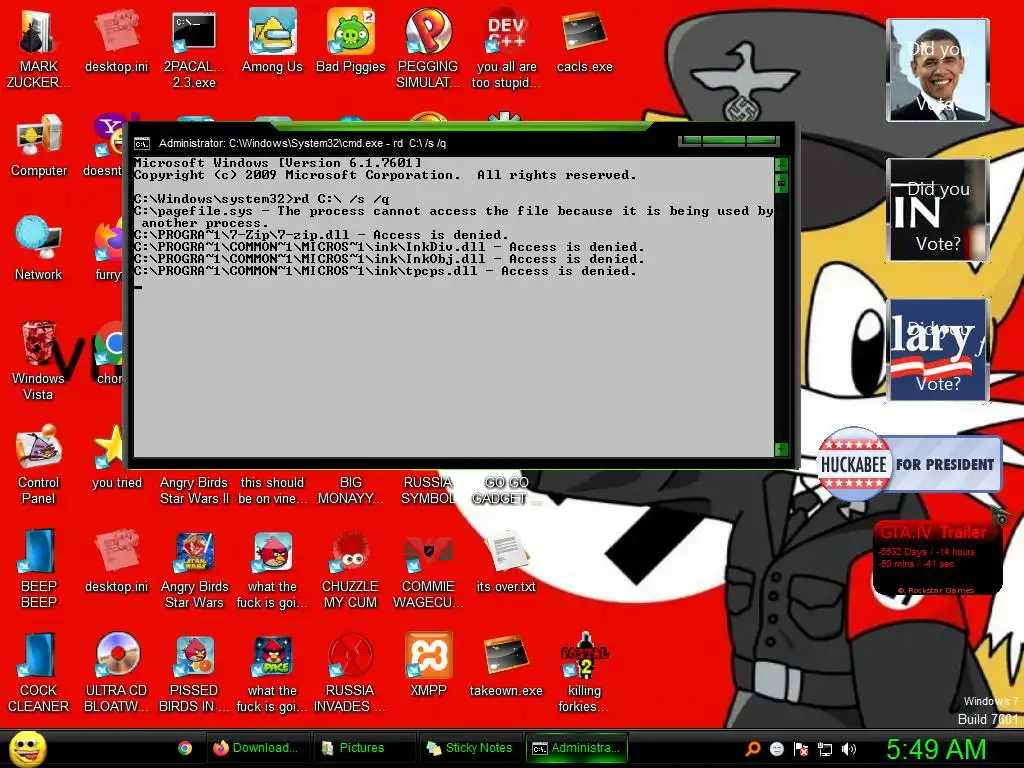Click the cmd vertical scrollbar thumb
Image resolution: width=1024 pixels, height=768 pixels.
[x=781, y=184]
